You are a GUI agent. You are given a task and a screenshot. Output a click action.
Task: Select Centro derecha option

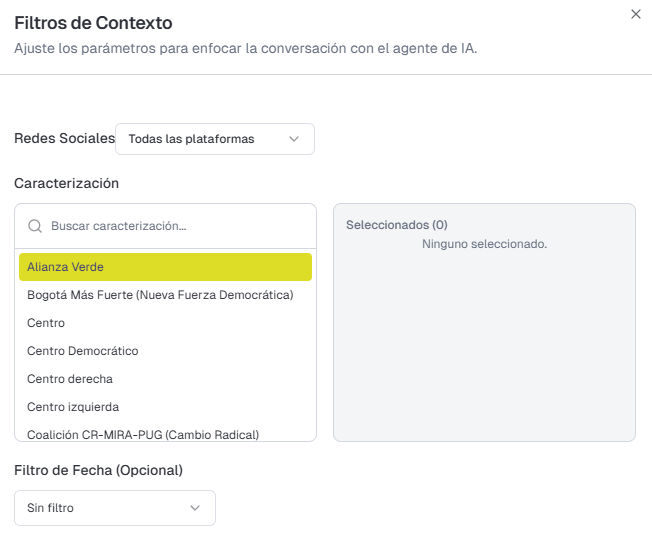click(x=70, y=379)
